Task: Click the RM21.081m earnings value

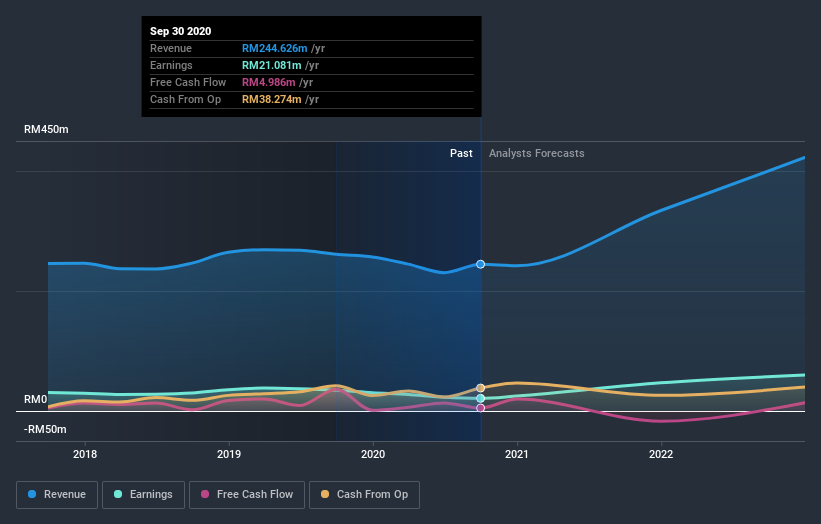Action: pos(271,65)
